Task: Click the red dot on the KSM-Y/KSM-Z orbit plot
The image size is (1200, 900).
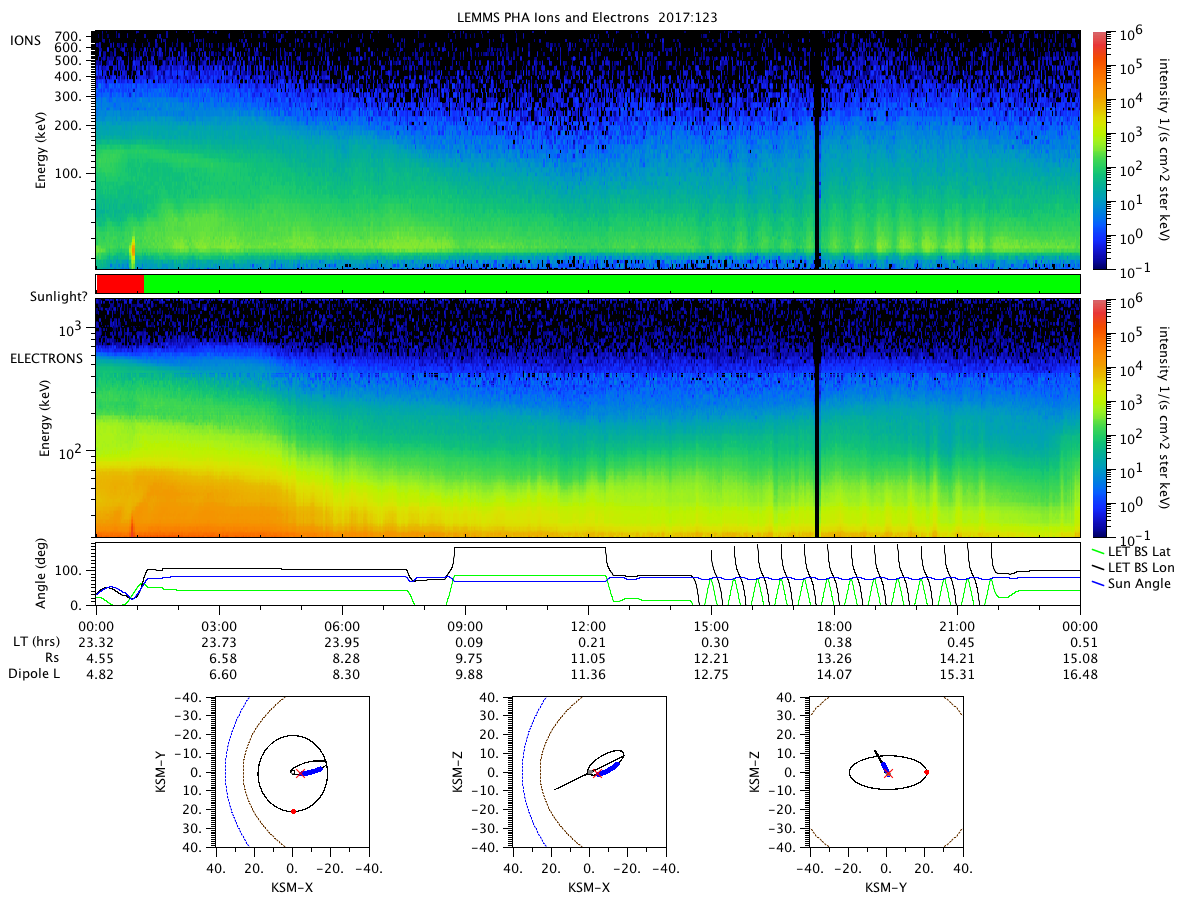Action: 927,772
